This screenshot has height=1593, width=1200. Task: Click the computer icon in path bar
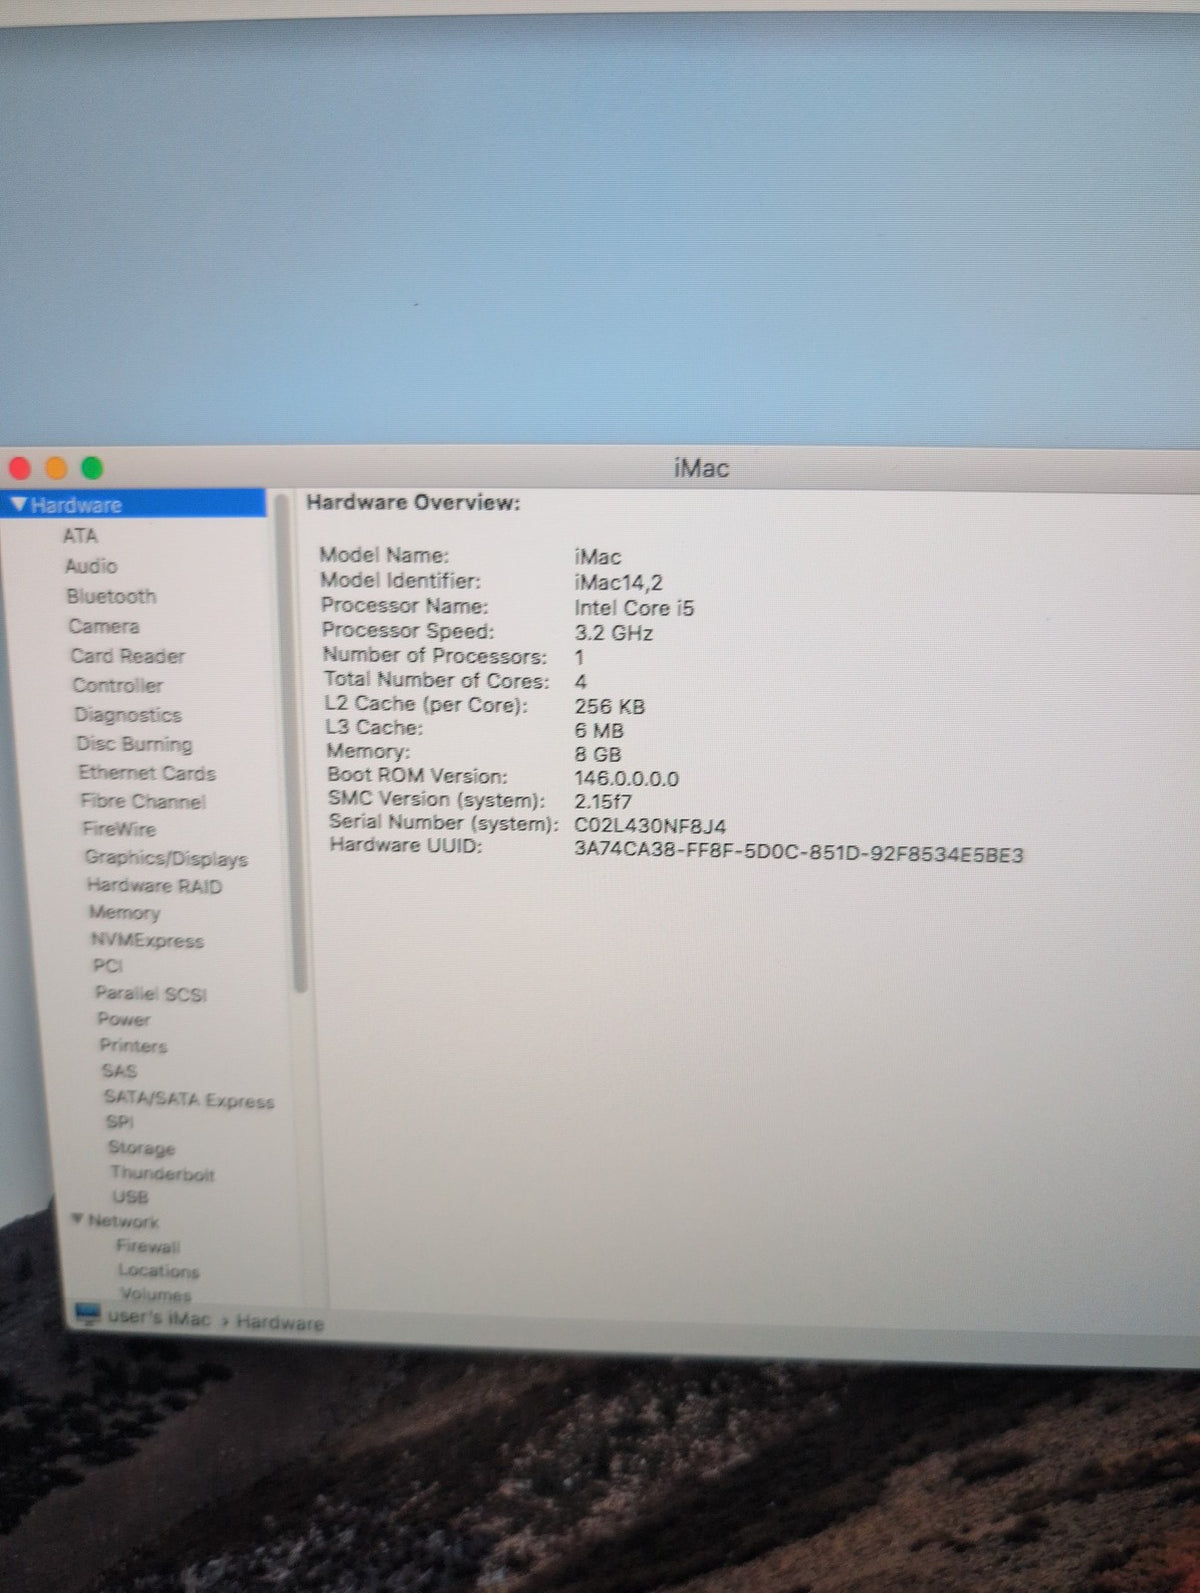point(88,1313)
